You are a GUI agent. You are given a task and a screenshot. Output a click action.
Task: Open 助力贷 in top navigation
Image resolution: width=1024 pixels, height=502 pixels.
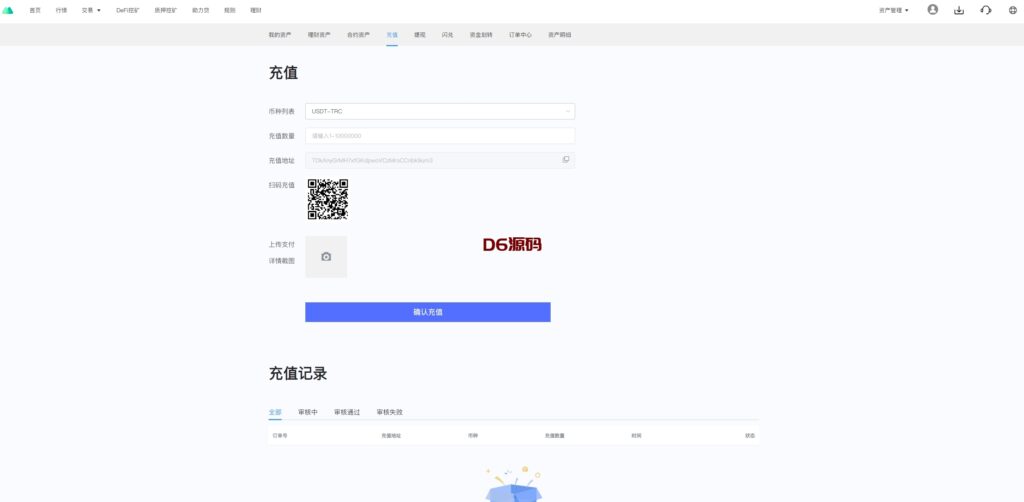tap(200, 10)
